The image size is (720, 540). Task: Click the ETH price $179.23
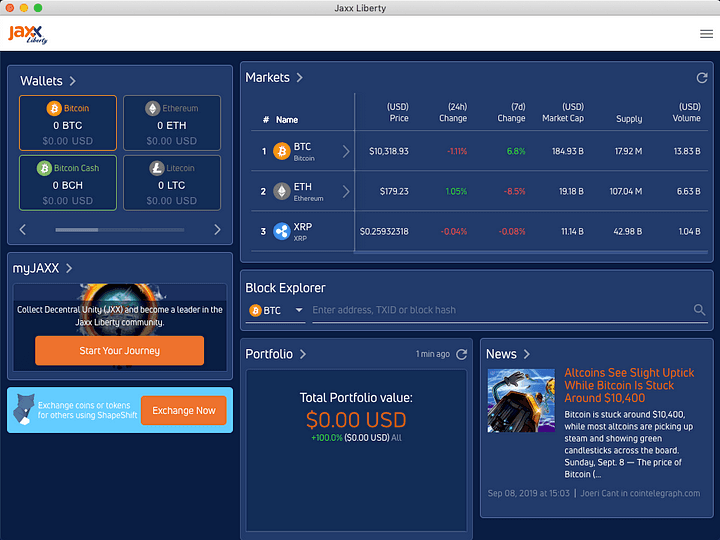click(394, 191)
